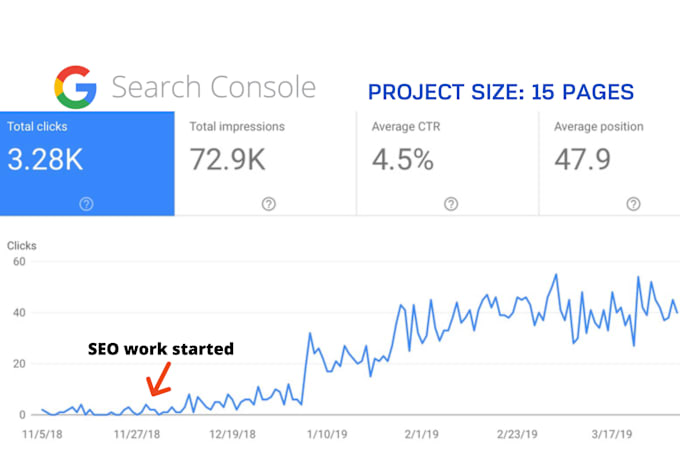Screen dimensions: 680x458
Task: Enable the Average position metric card
Action: [609, 164]
